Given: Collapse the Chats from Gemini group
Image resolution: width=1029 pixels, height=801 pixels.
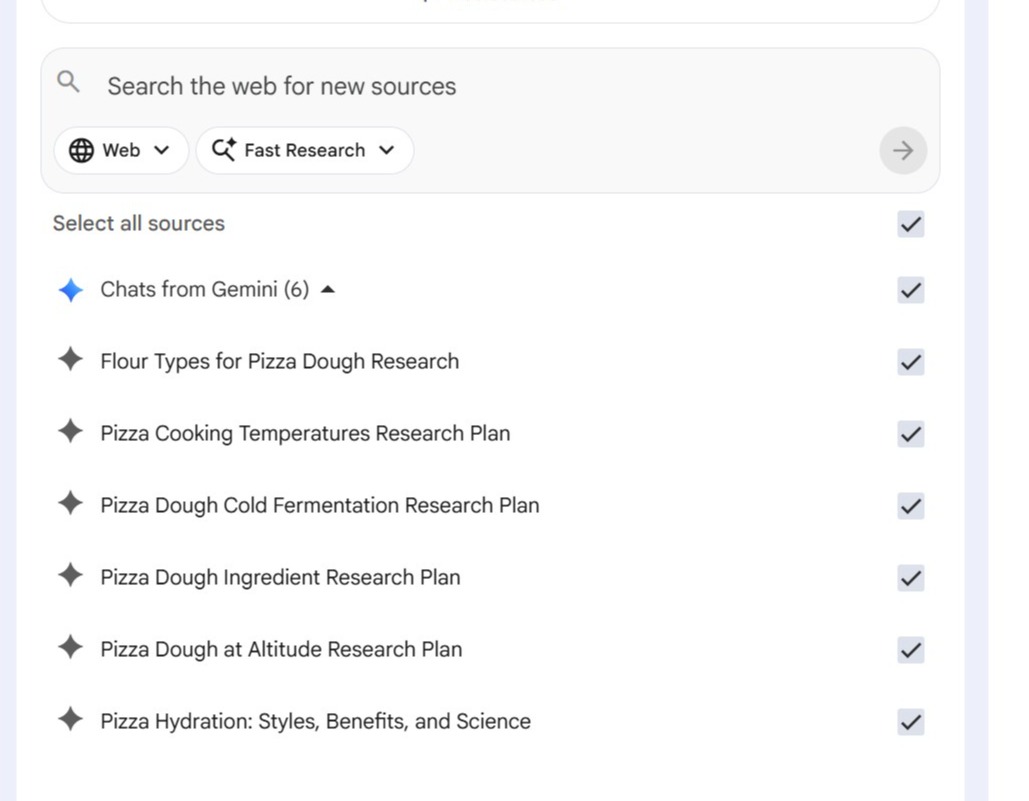Looking at the screenshot, I should 327,290.
